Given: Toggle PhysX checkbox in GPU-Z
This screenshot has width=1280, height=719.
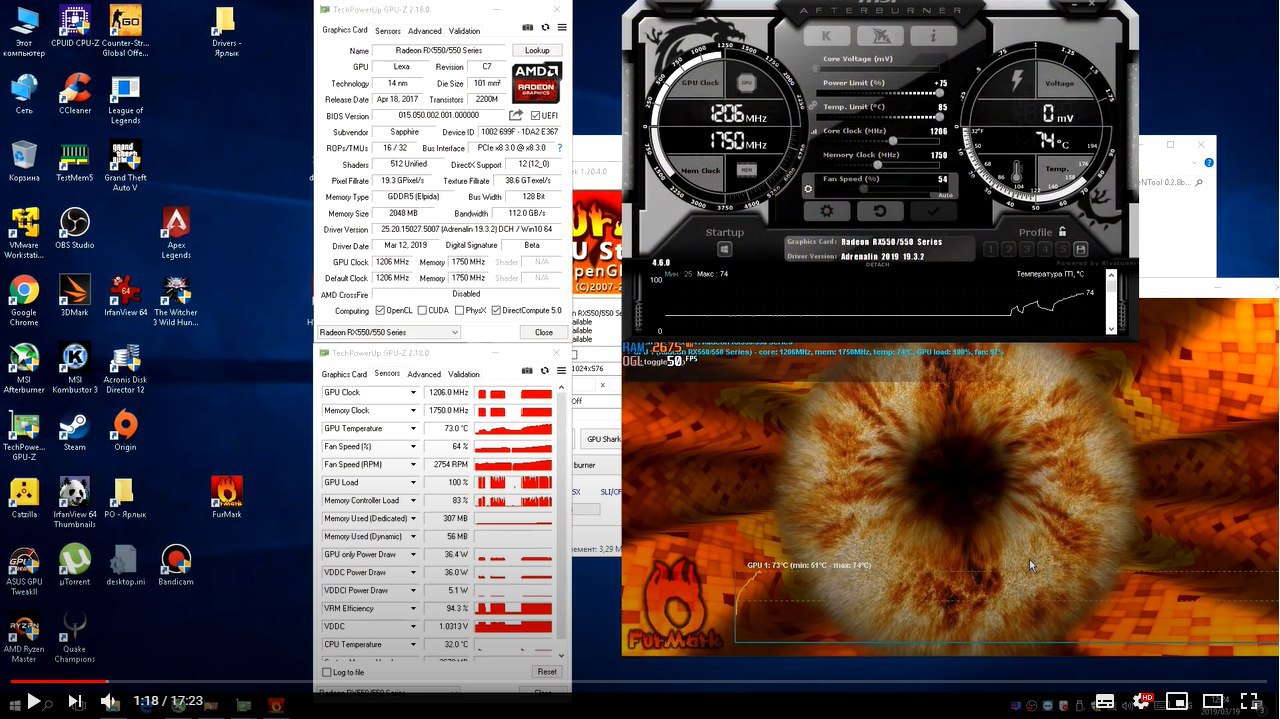Looking at the screenshot, I should coord(458,311).
